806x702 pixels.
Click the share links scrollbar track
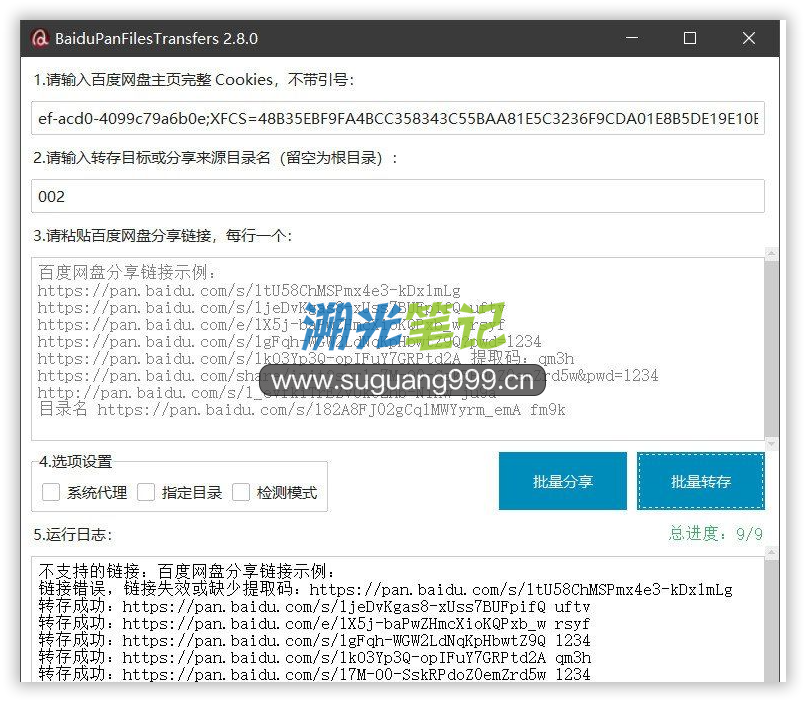(771, 348)
